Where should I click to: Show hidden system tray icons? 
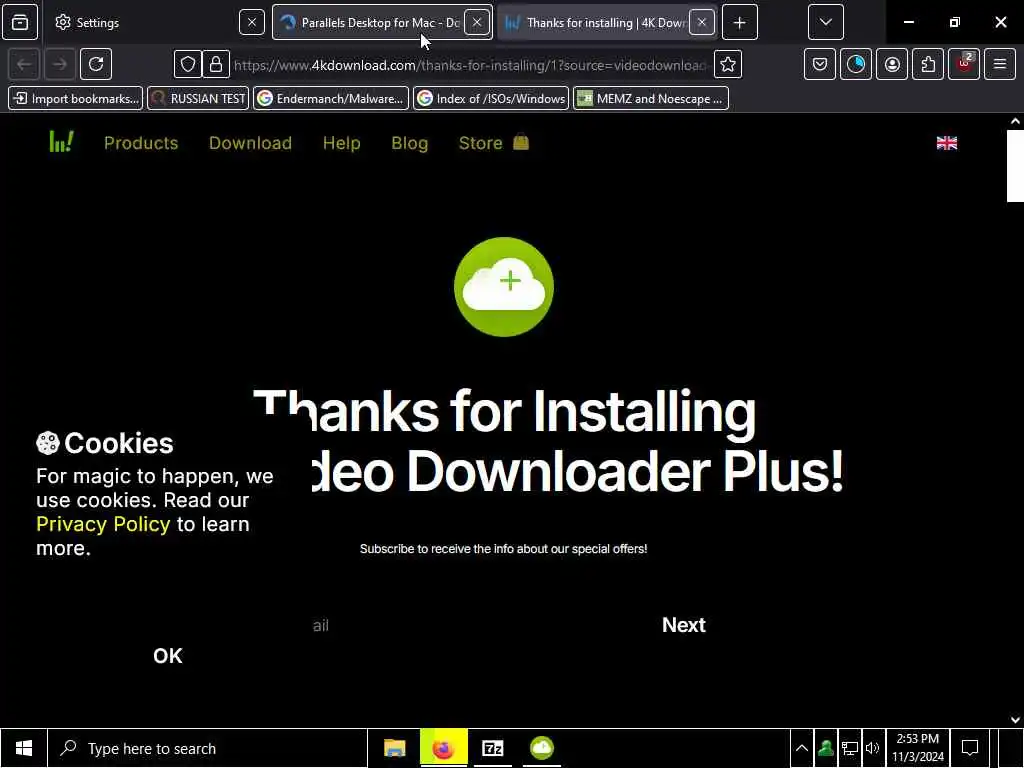(802, 748)
